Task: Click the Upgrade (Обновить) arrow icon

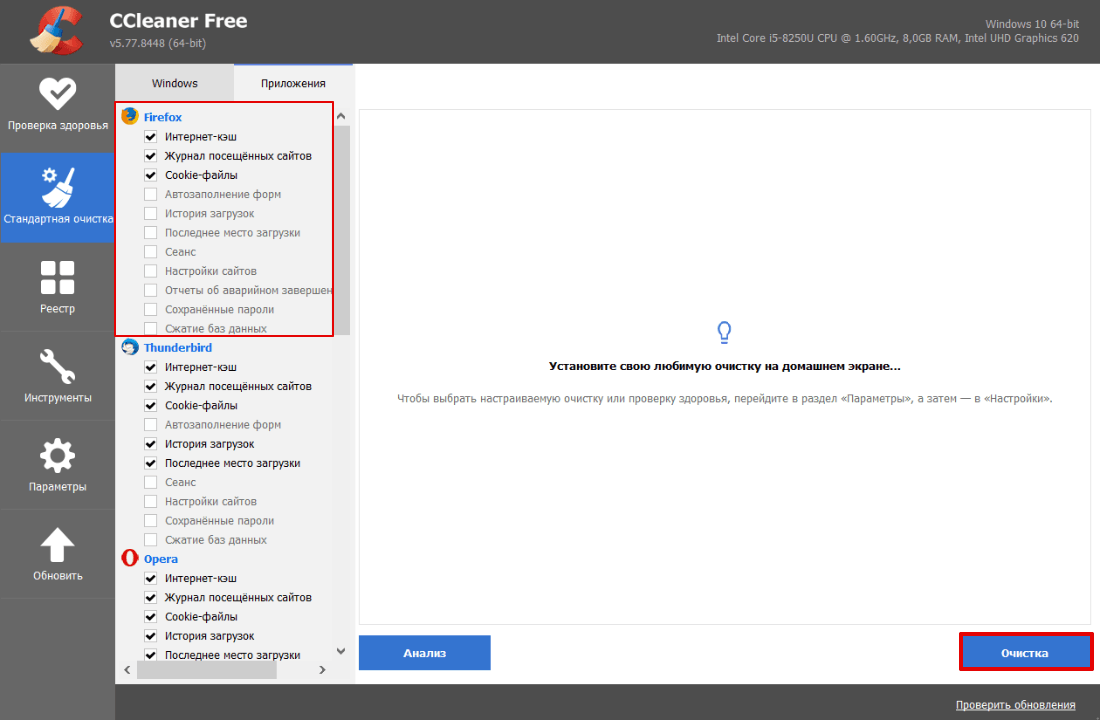Action: click(58, 545)
